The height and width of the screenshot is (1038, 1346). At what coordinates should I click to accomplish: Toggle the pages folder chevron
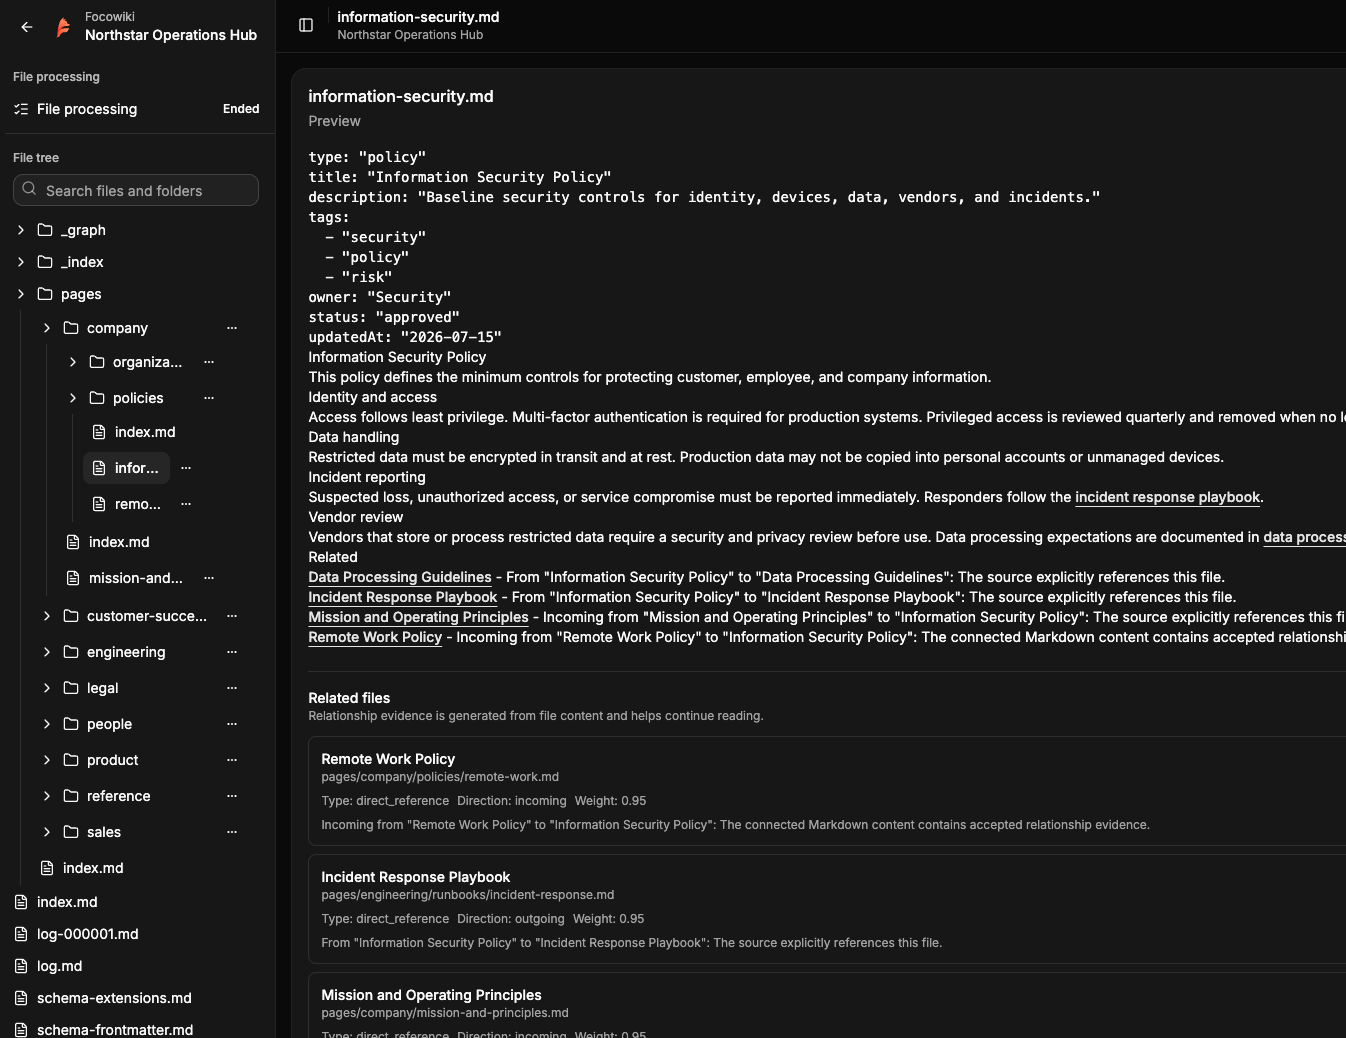(21, 294)
